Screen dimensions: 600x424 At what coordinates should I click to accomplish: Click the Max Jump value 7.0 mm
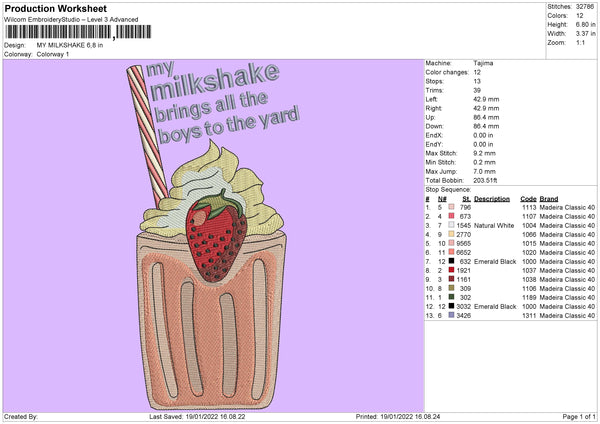pyautogui.click(x=484, y=171)
